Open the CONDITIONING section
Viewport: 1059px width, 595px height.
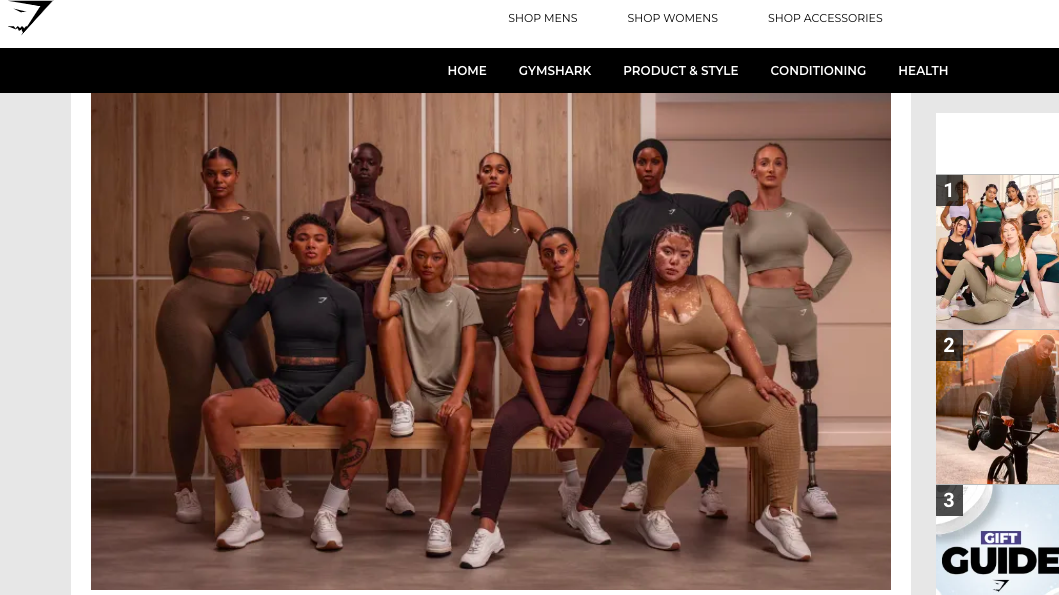[x=818, y=70]
